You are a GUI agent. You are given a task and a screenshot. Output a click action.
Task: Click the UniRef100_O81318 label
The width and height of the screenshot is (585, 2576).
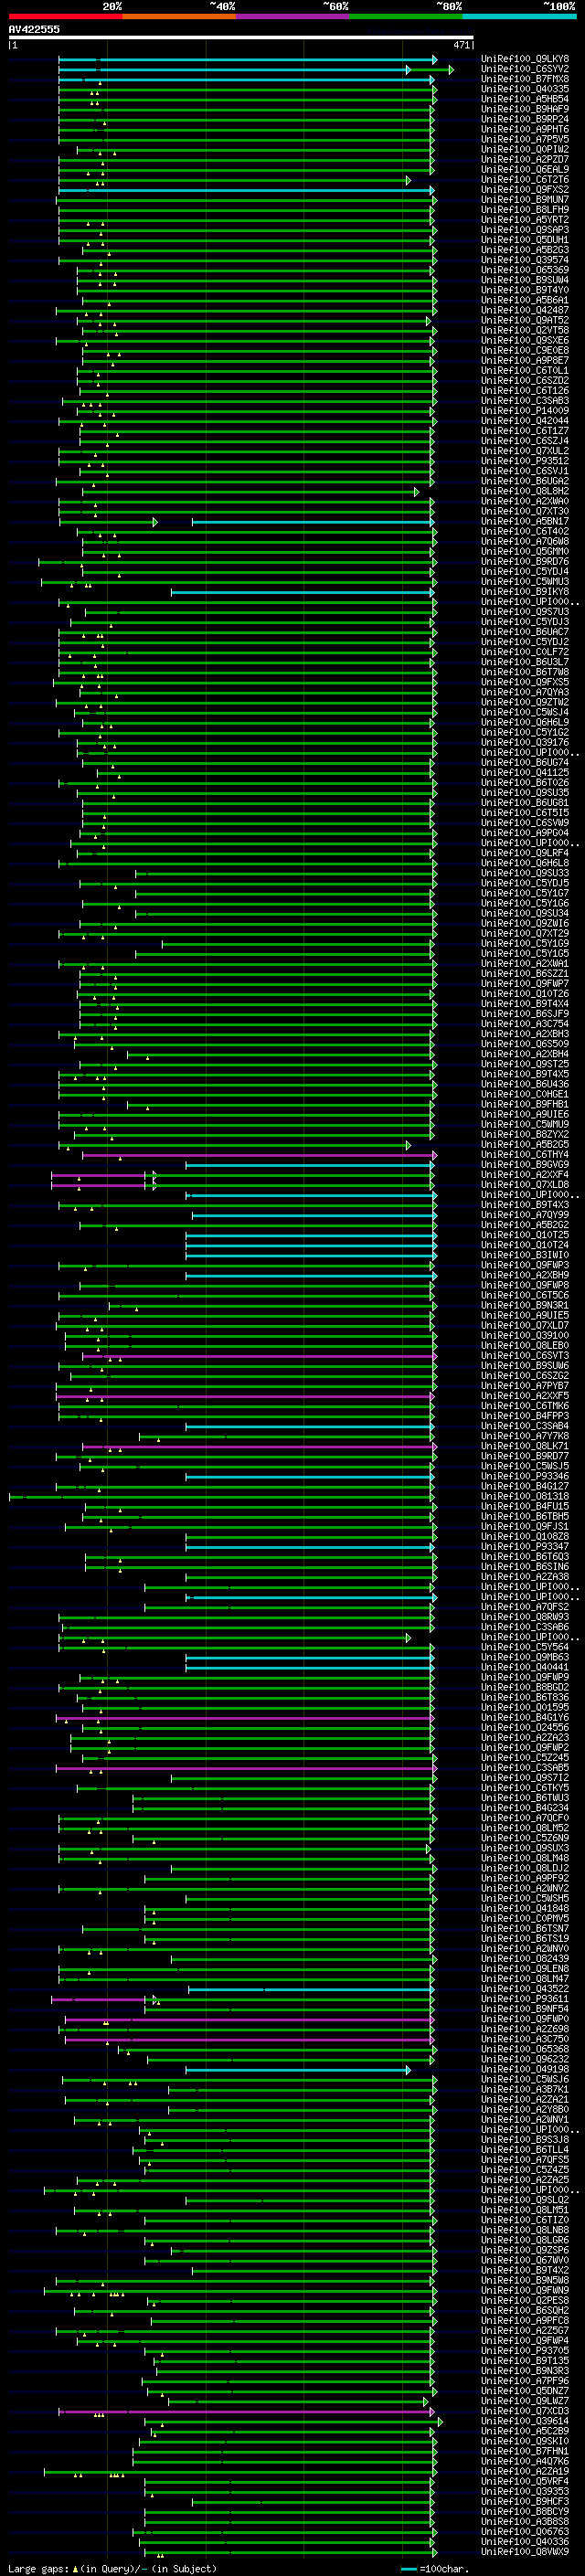(525, 1496)
